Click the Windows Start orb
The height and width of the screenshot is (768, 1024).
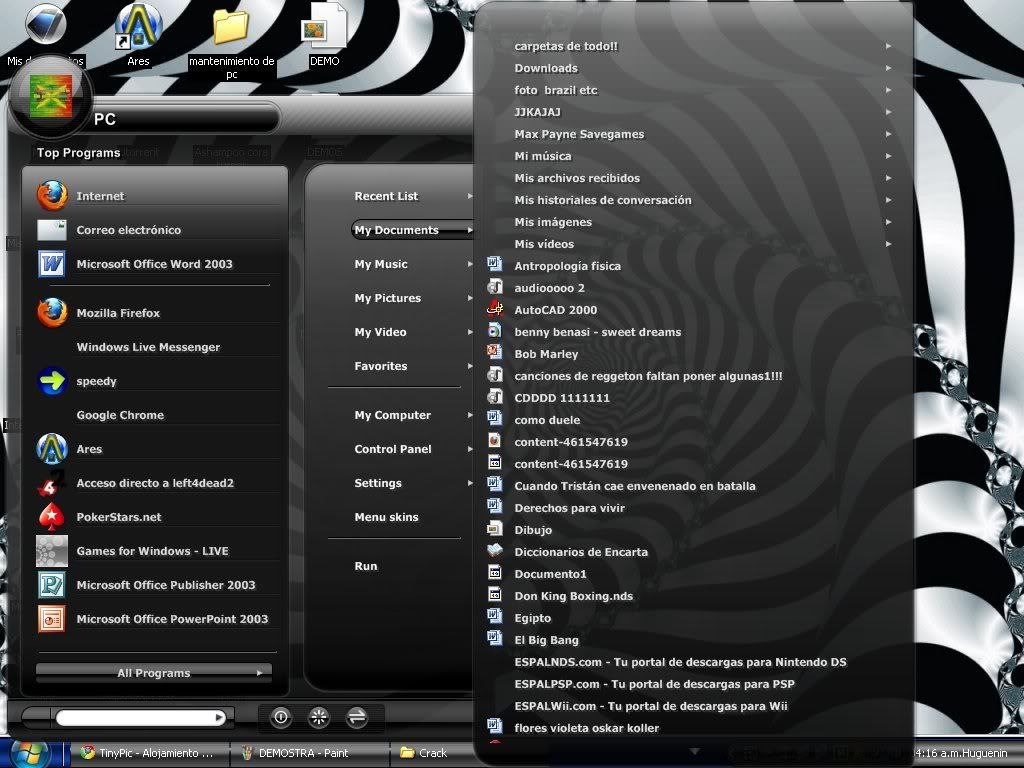[x=30, y=754]
